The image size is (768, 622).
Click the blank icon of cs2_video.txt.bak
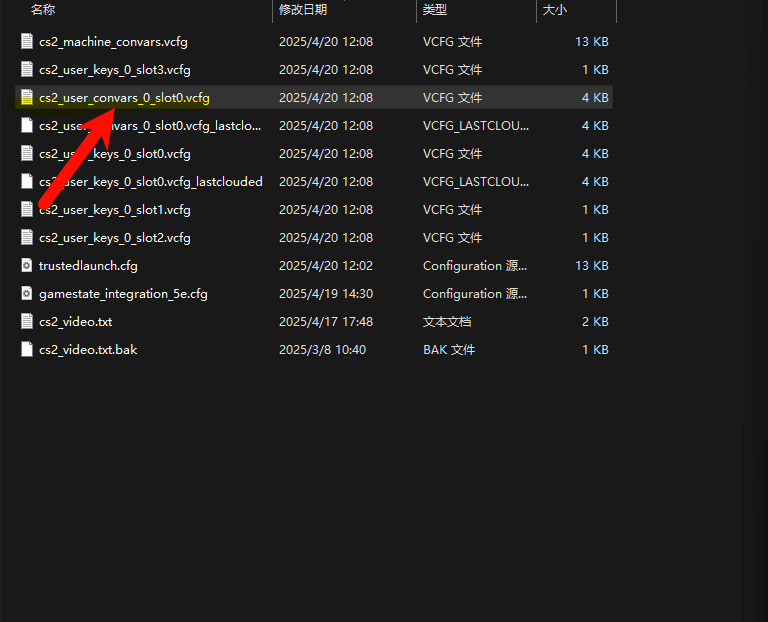coord(27,349)
